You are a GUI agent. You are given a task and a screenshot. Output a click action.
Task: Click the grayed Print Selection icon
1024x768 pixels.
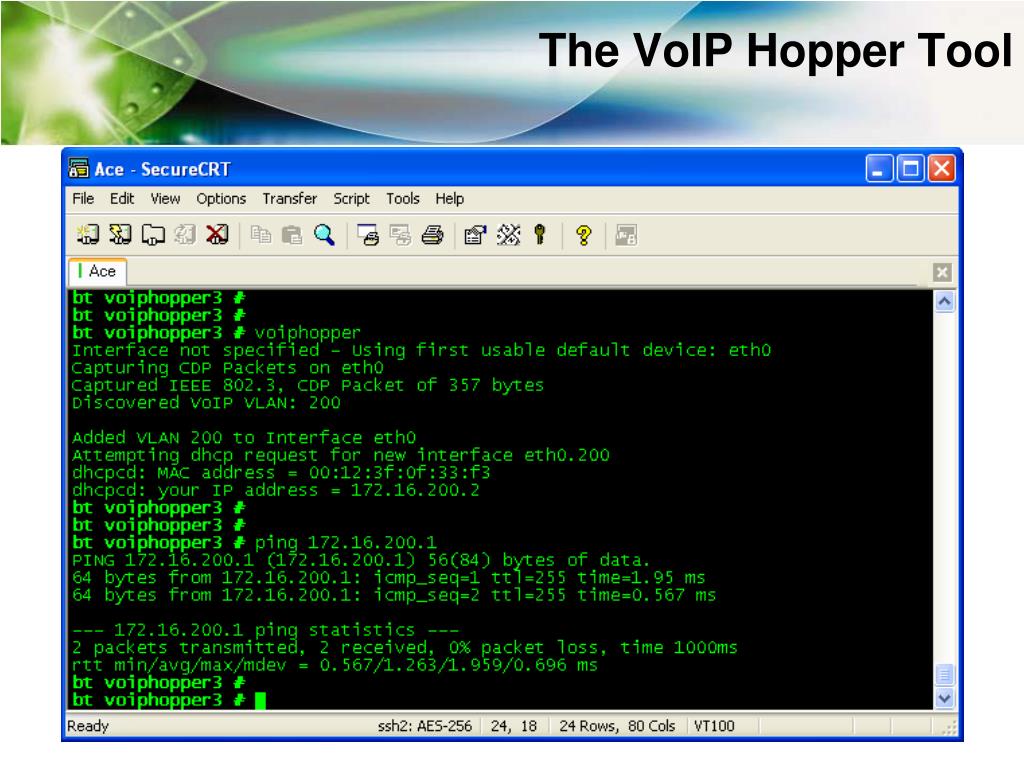[400, 234]
